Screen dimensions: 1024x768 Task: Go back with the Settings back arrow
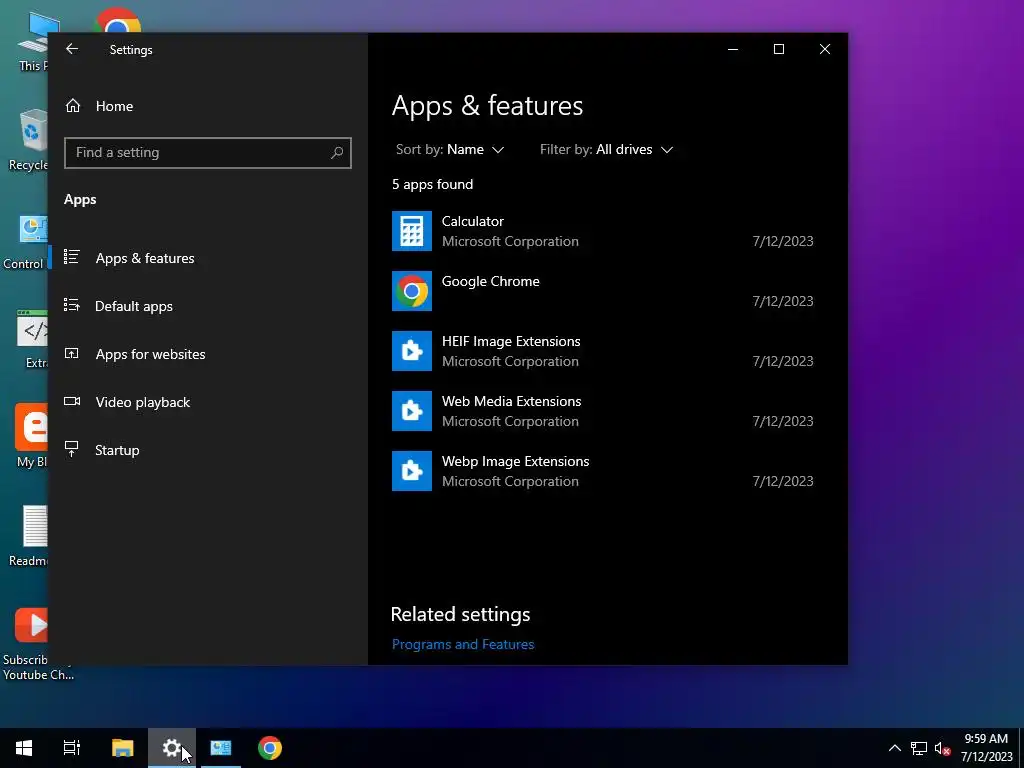pyautogui.click(x=72, y=49)
